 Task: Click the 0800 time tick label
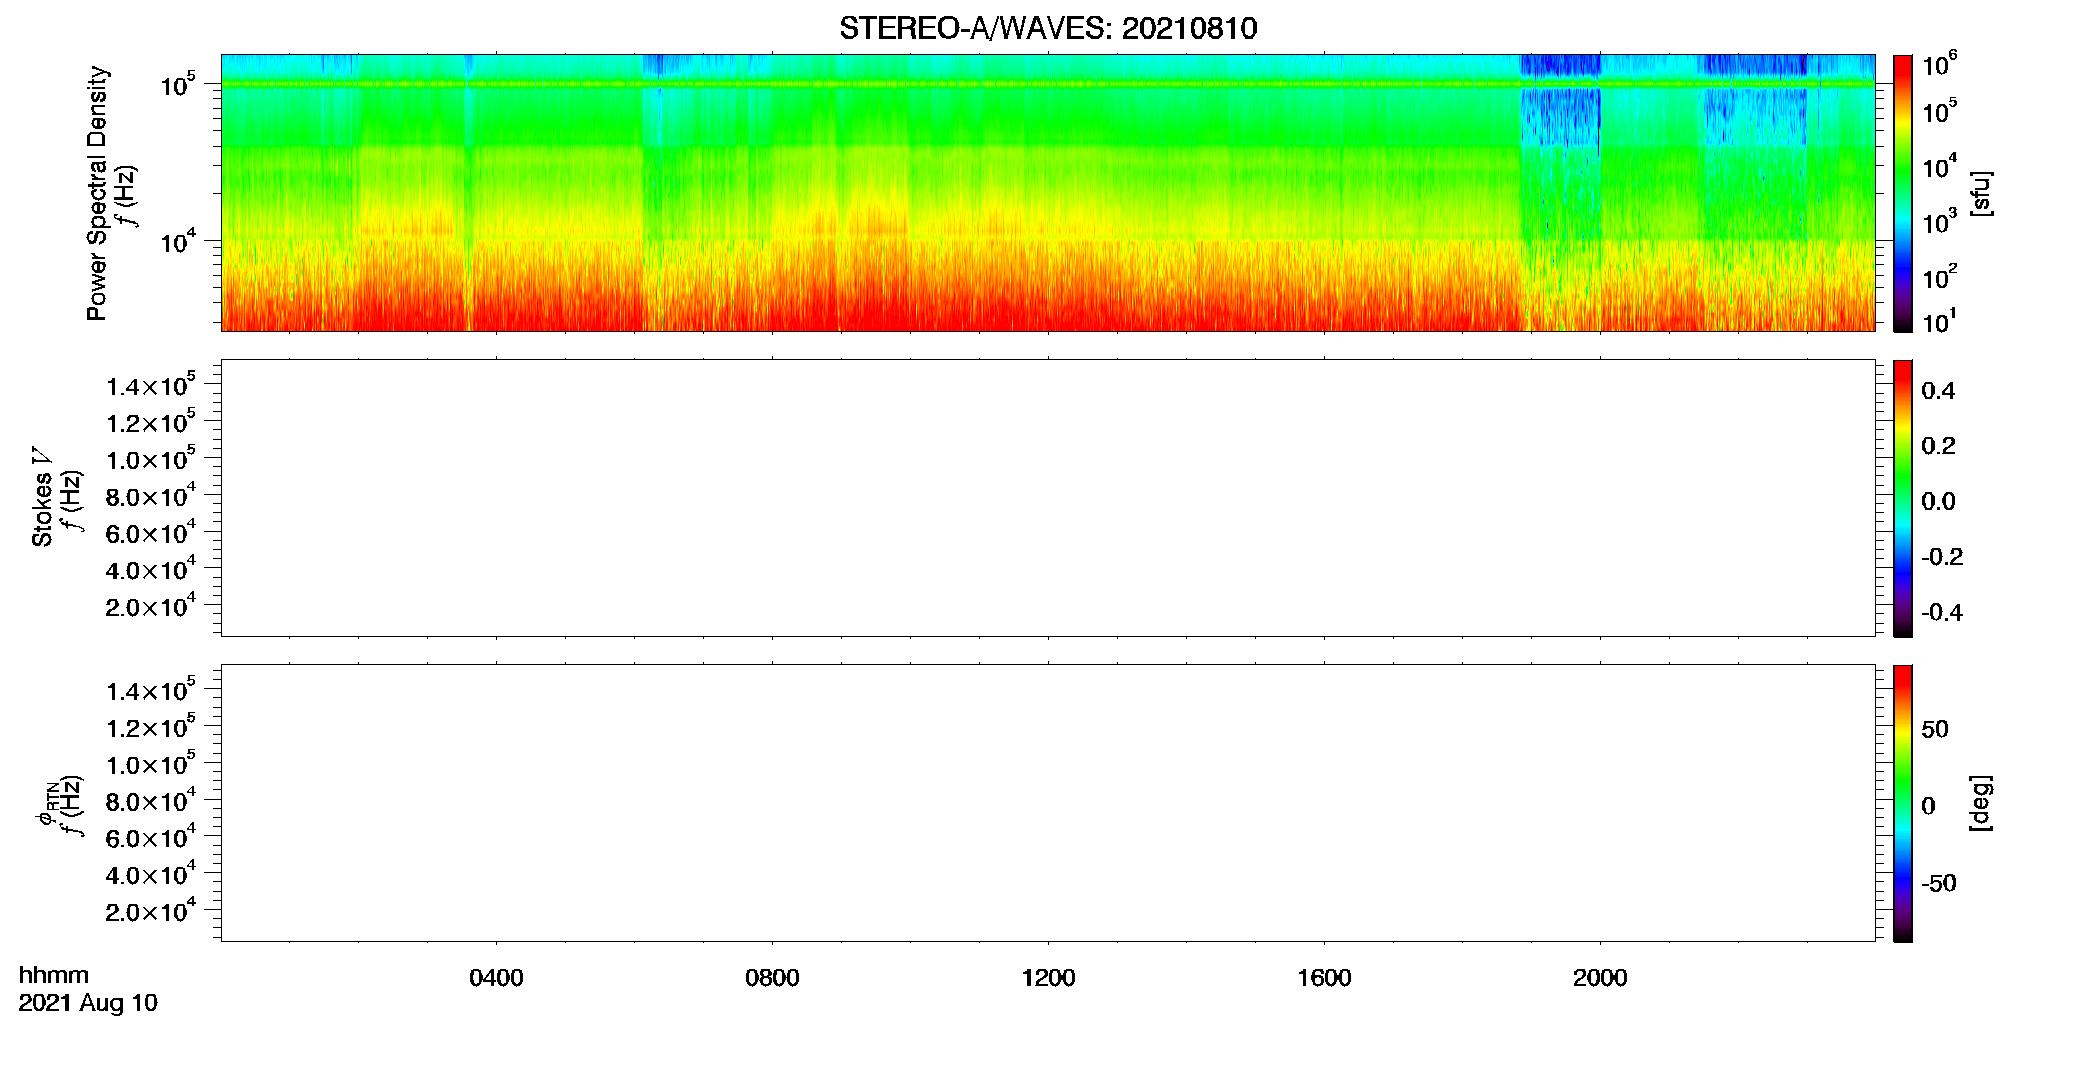point(772,978)
